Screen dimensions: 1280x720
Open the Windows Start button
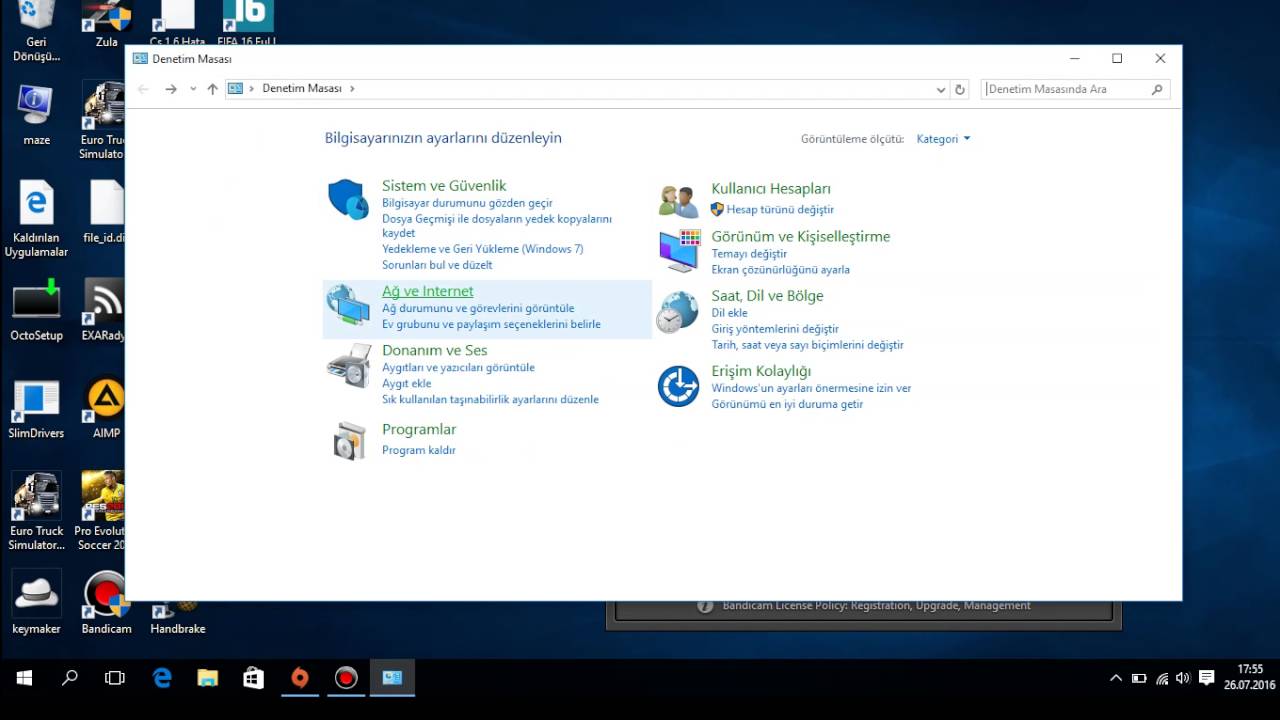[x=24, y=678]
